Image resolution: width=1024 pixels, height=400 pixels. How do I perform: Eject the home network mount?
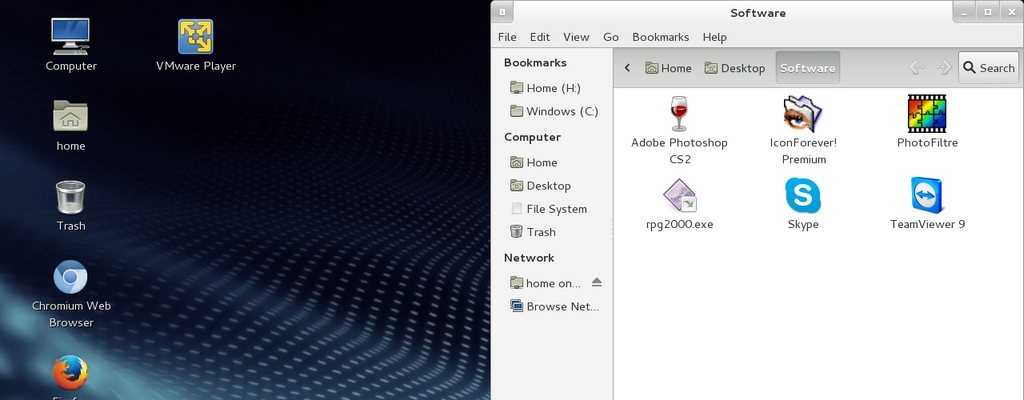597,283
